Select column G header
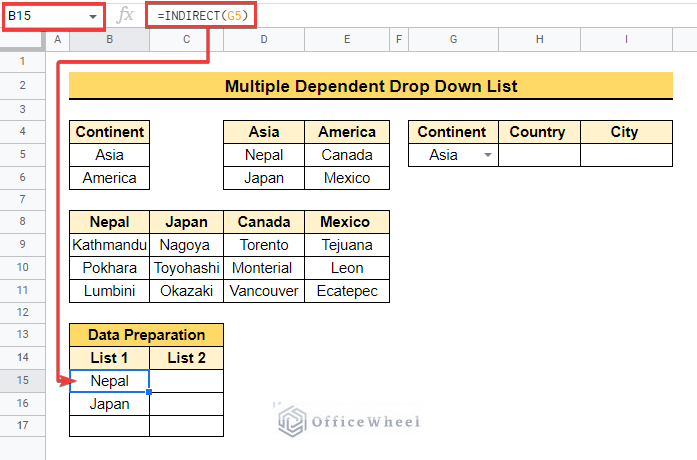Viewport: 697px width, 460px height. pos(453,39)
